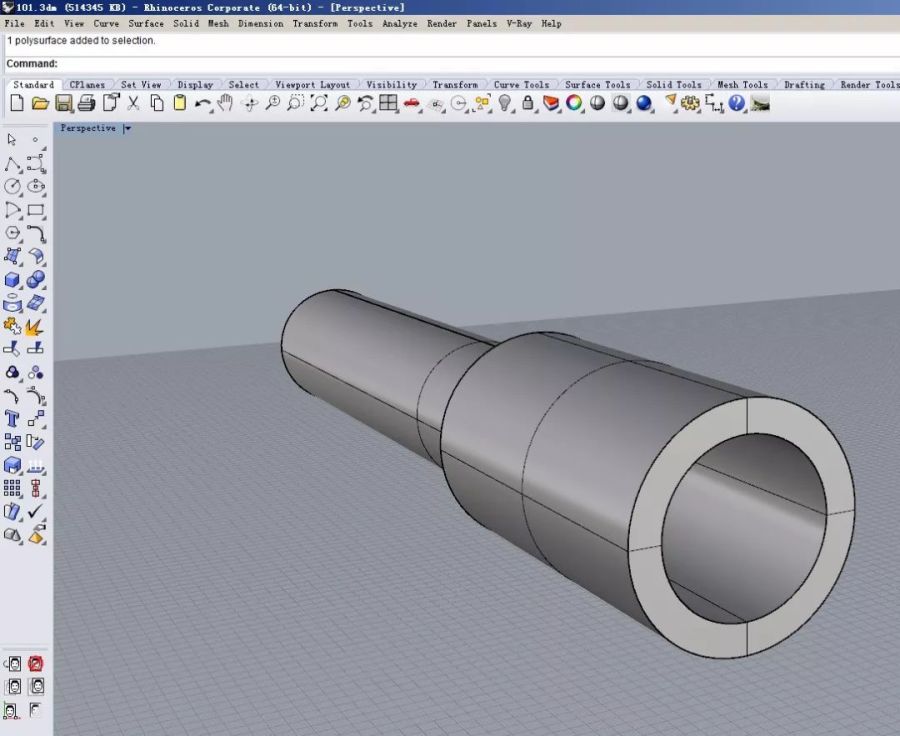Open the Perspective viewport dropdown arrow
Image resolution: width=900 pixels, height=736 pixels.
(127, 128)
